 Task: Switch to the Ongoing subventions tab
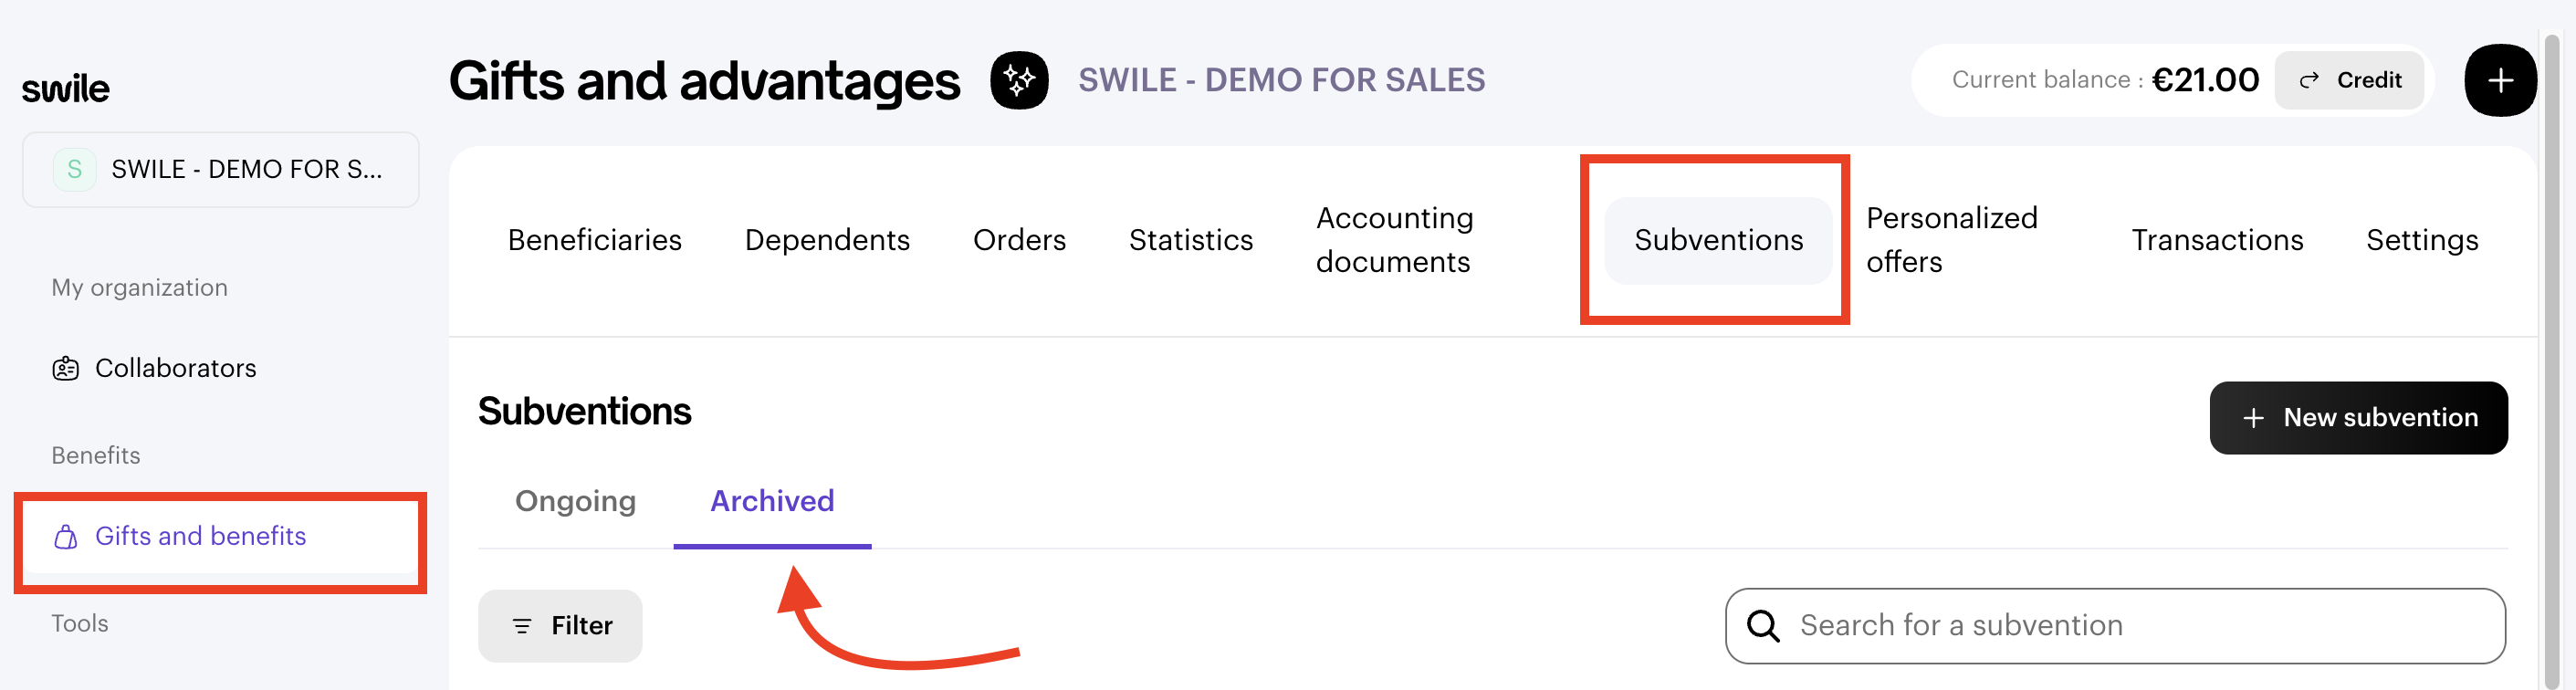coord(575,501)
